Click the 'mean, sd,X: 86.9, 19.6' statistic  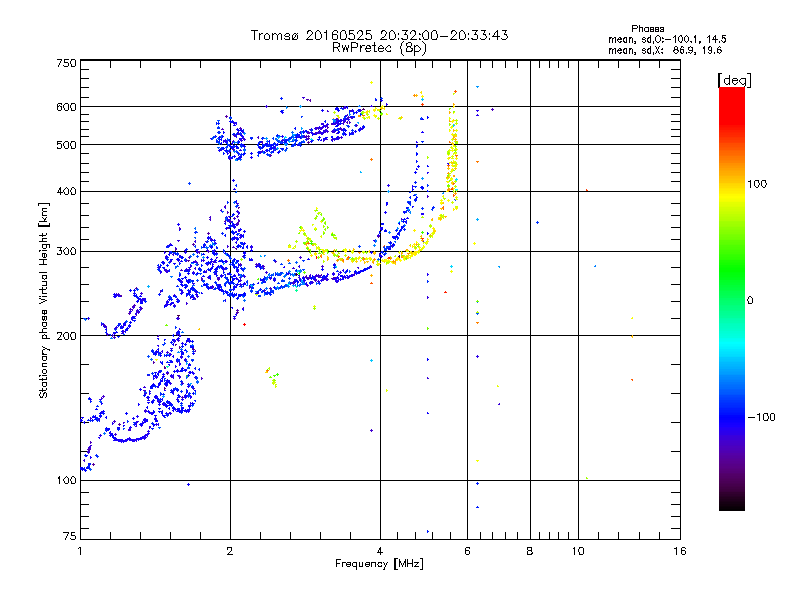[x=665, y=50]
